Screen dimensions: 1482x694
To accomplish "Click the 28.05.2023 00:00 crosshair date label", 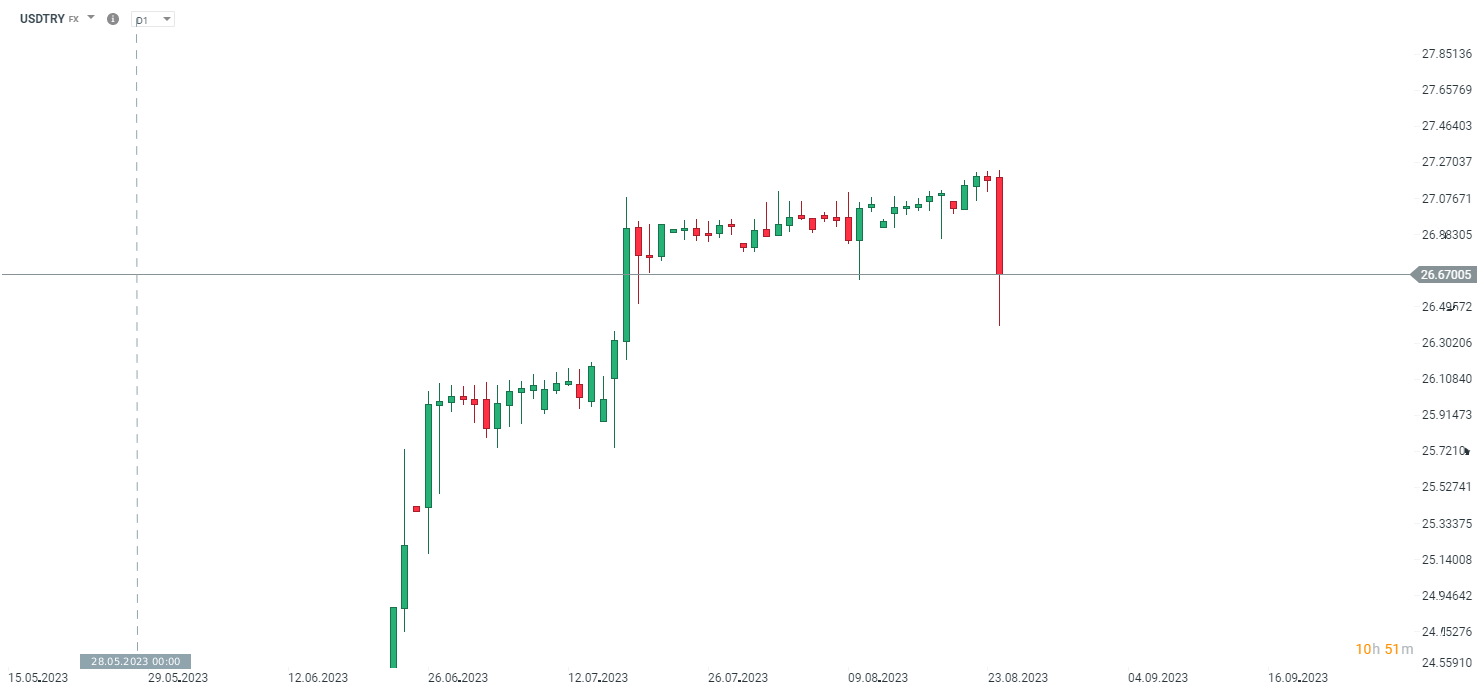I will coord(135,662).
